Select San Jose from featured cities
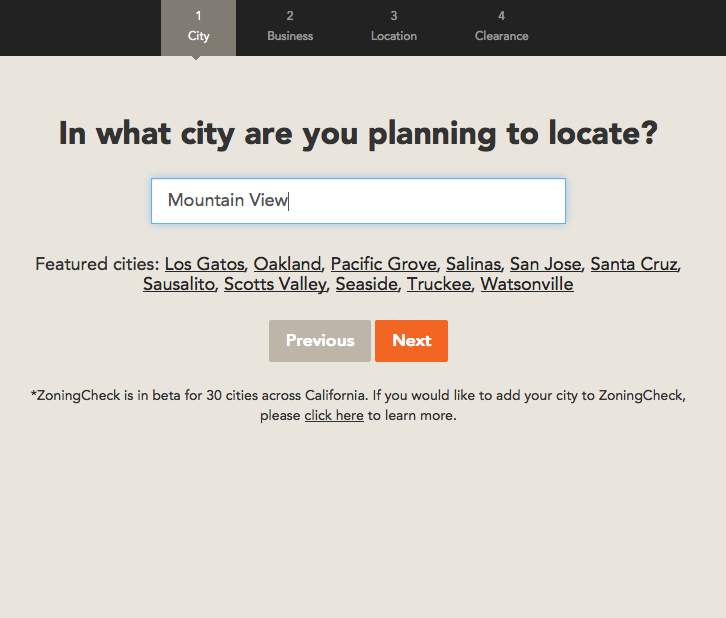Image resolution: width=726 pixels, height=618 pixels. click(x=545, y=264)
